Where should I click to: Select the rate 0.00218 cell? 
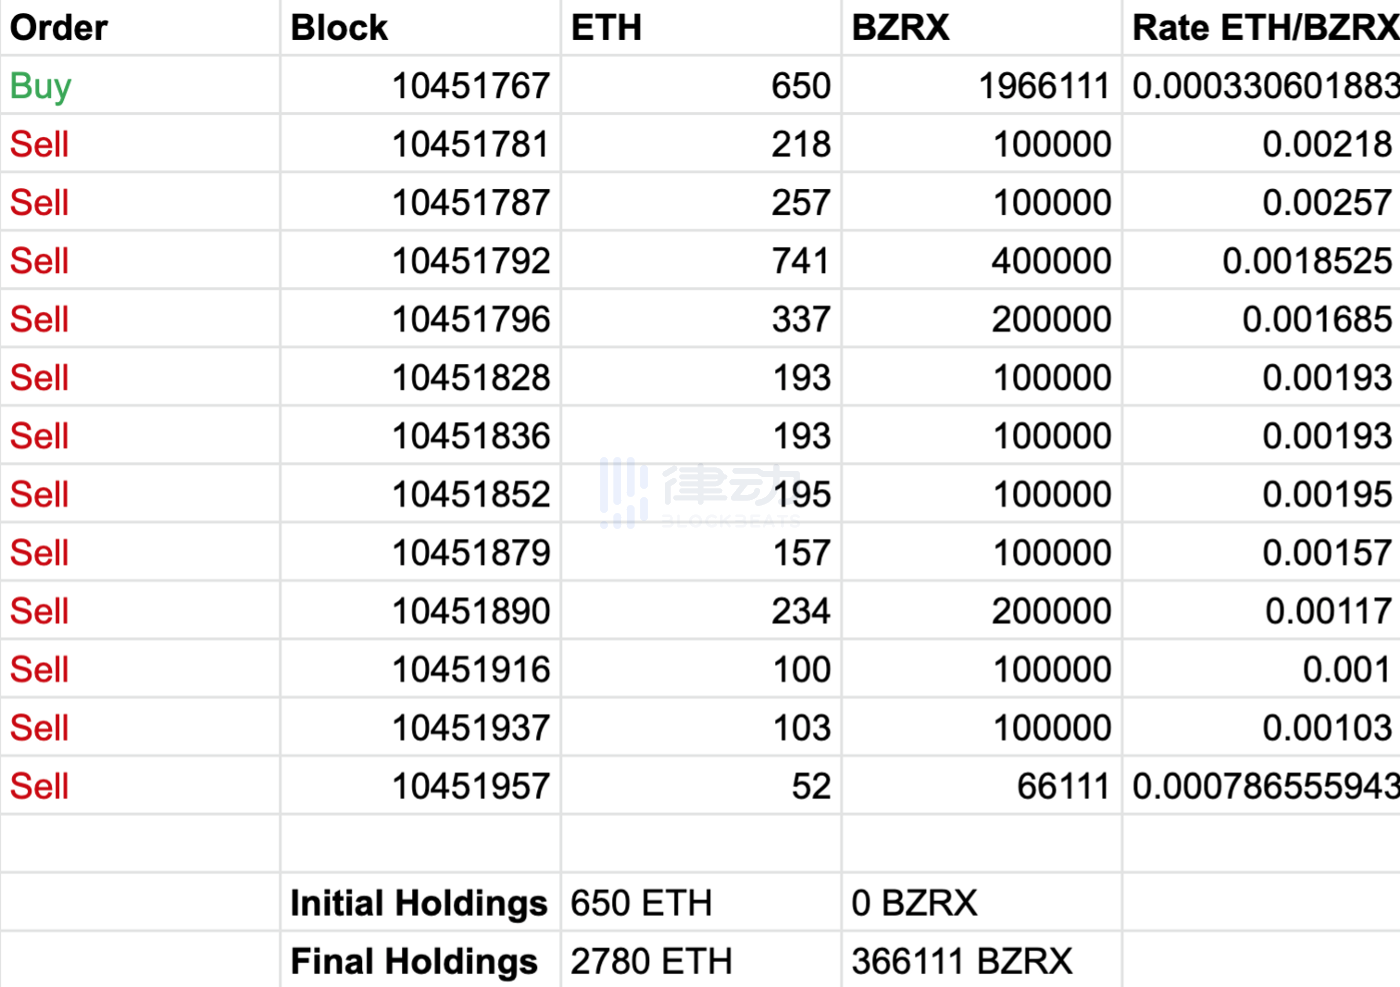point(1326,144)
